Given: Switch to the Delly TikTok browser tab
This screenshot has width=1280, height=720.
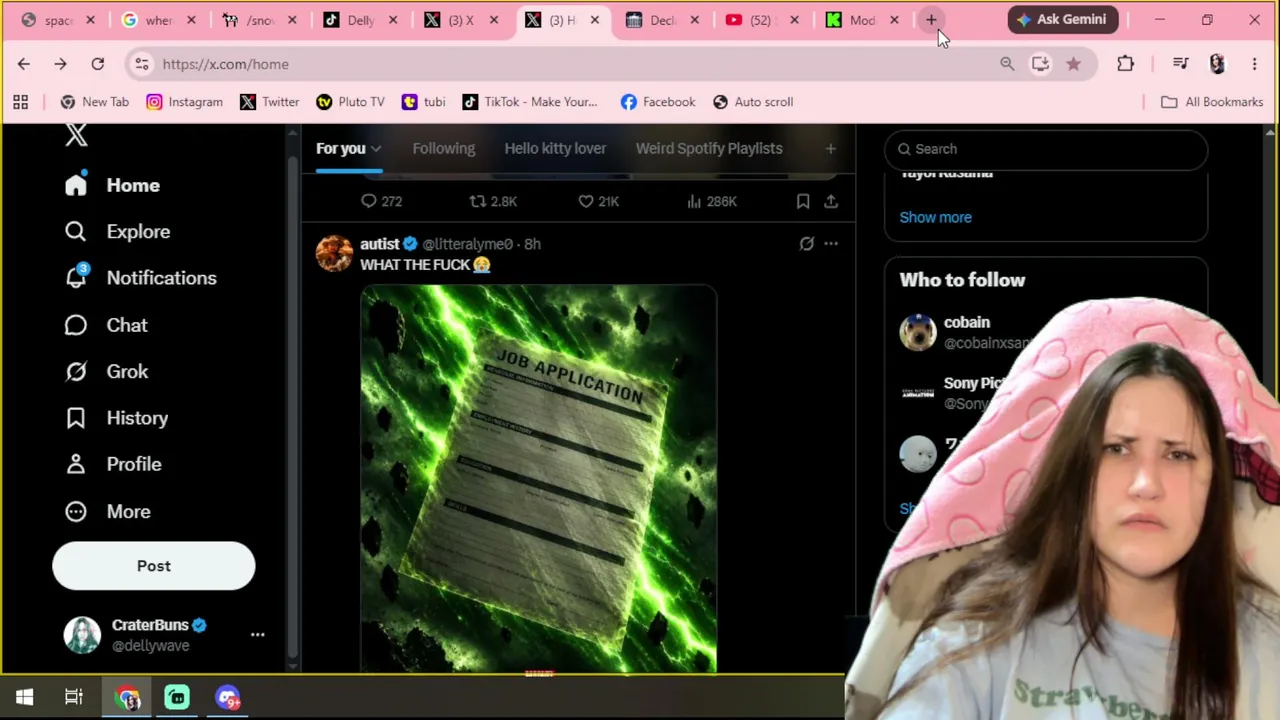Looking at the screenshot, I should click(360, 20).
